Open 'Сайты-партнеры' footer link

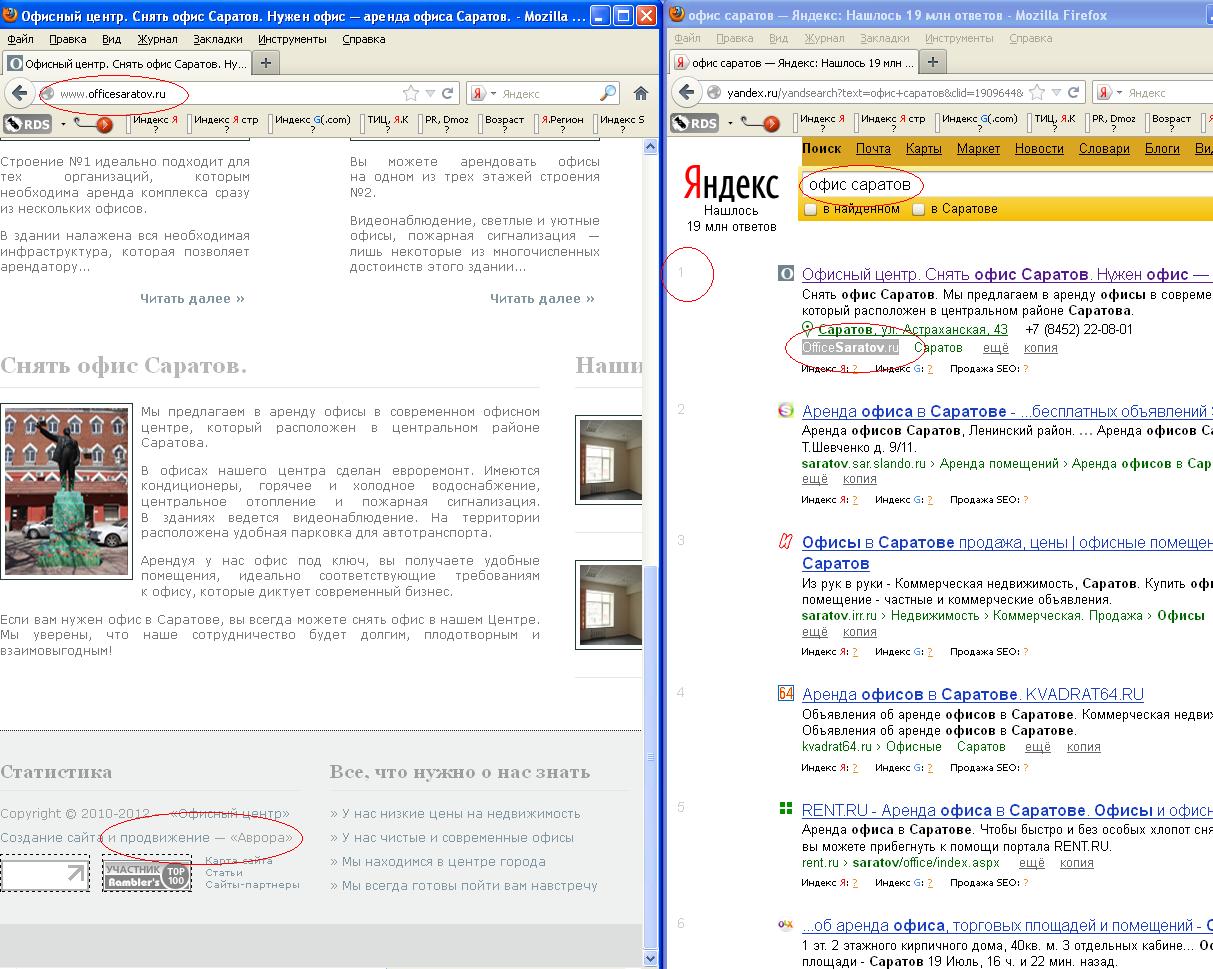point(252,884)
